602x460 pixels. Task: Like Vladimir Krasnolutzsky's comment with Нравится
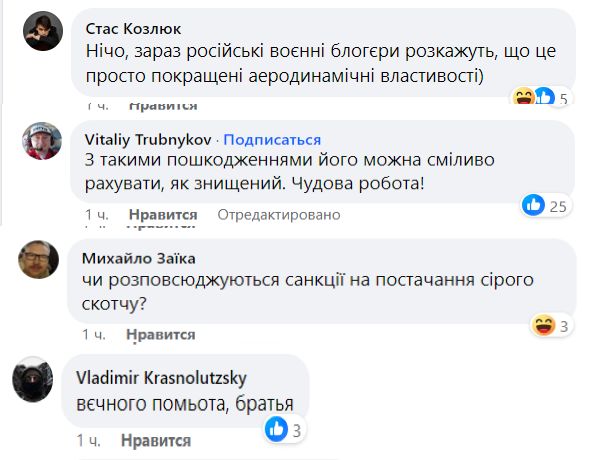click(156, 440)
